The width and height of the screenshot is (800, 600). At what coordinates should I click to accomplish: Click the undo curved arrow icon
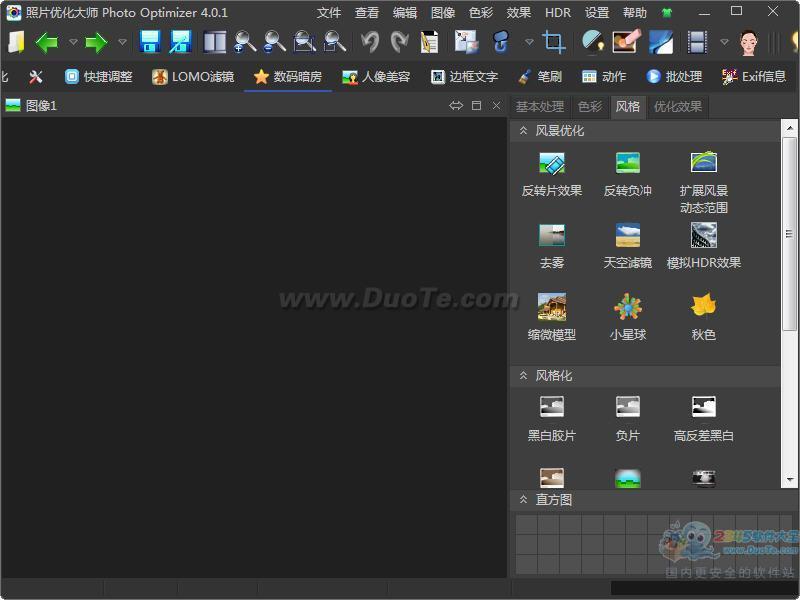click(x=370, y=42)
